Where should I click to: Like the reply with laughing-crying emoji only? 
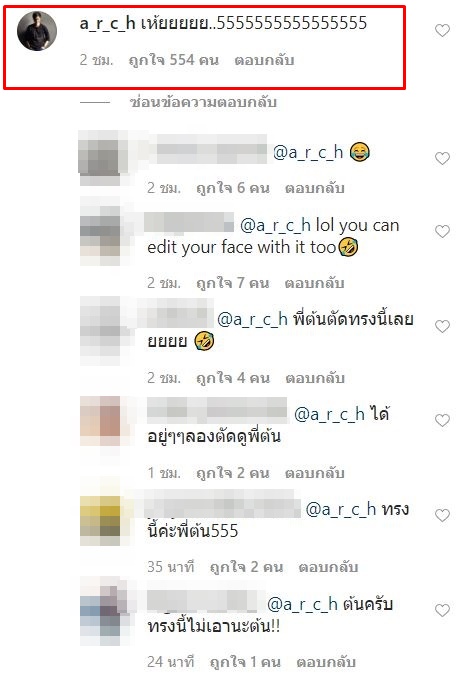(x=442, y=158)
